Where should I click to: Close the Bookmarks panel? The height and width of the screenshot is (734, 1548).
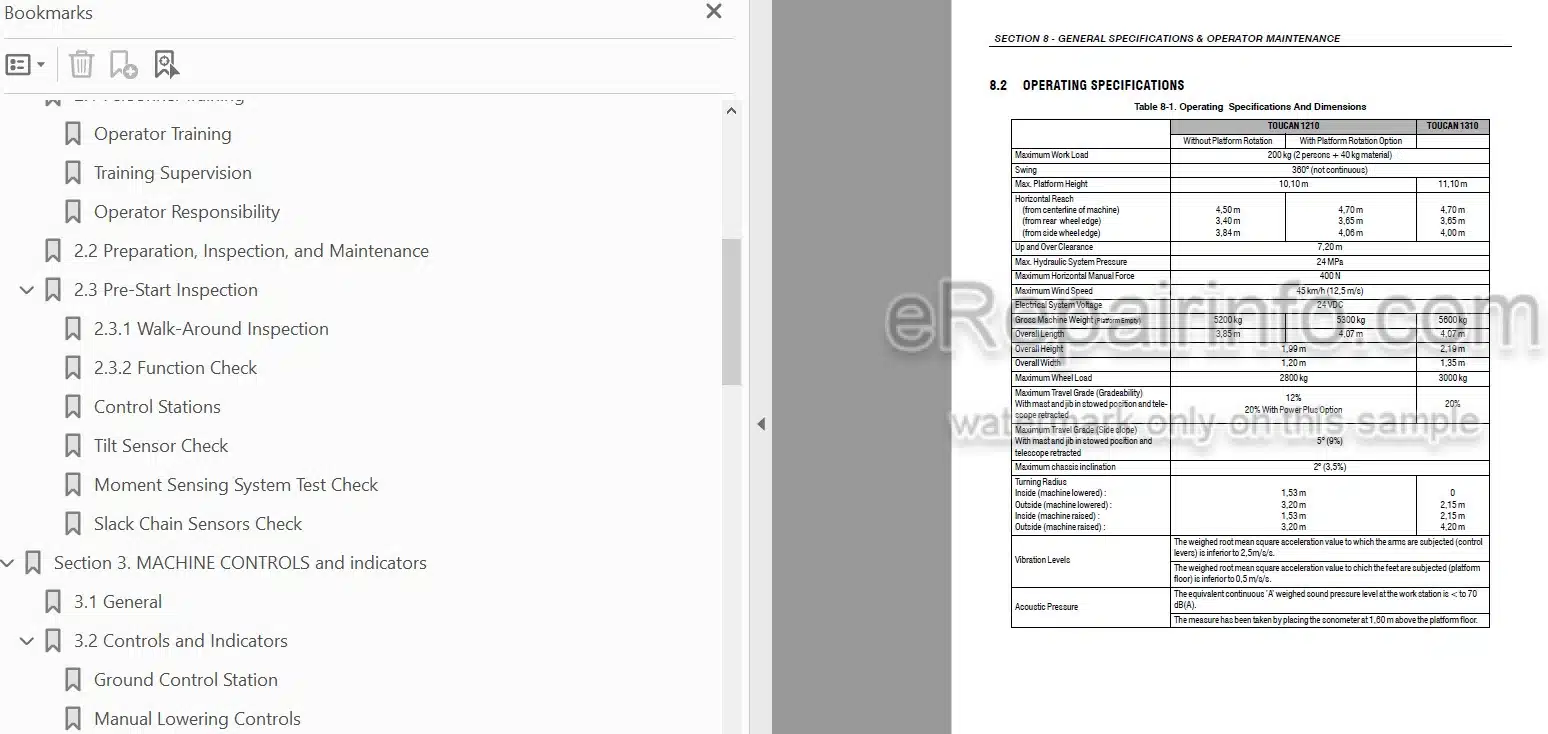[x=713, y=12]
